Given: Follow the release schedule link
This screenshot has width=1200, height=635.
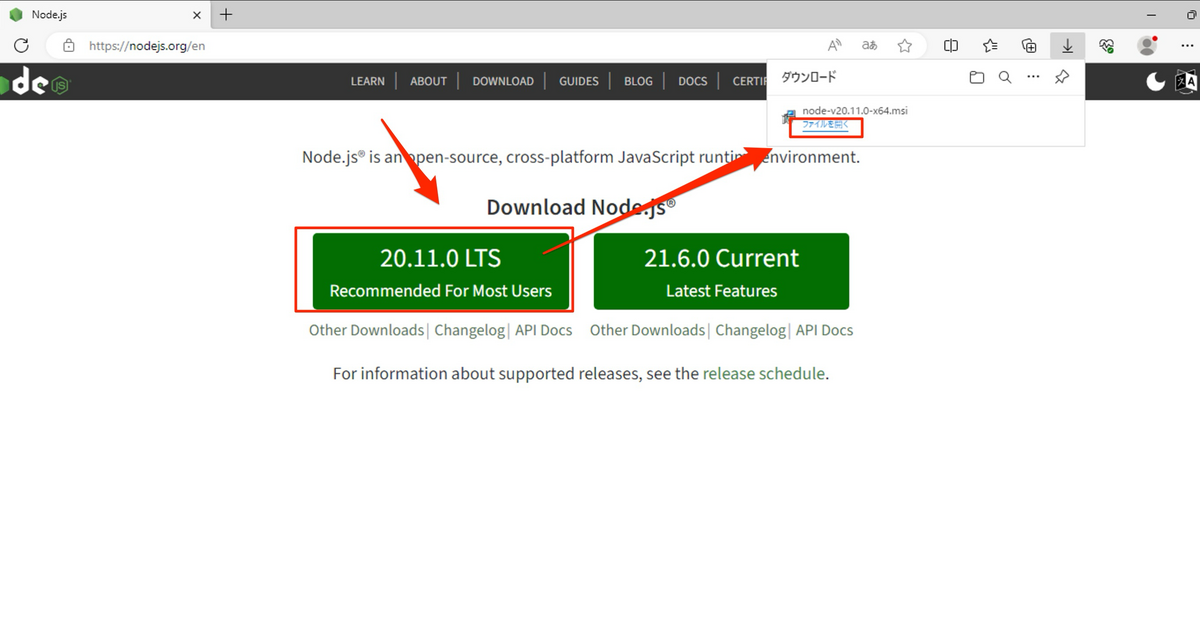Looking at the screenshot, I should tap(764, 374).
